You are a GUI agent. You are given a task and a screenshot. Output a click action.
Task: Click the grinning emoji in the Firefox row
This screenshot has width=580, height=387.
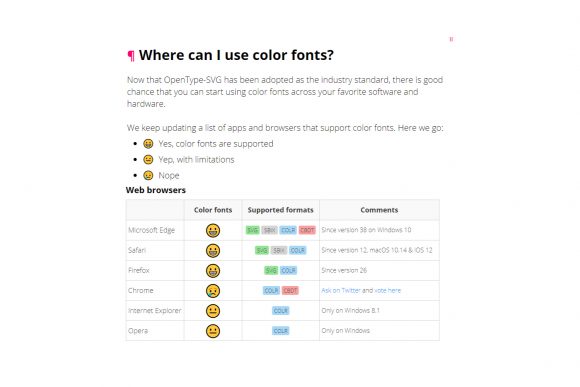[x=213, y=270]
